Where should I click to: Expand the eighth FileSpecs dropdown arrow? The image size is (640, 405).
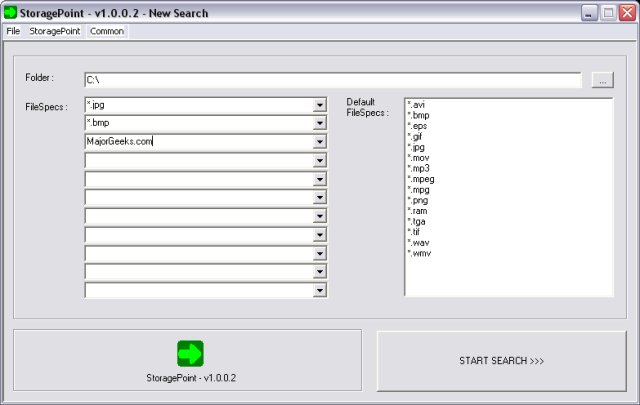(320, 235)
